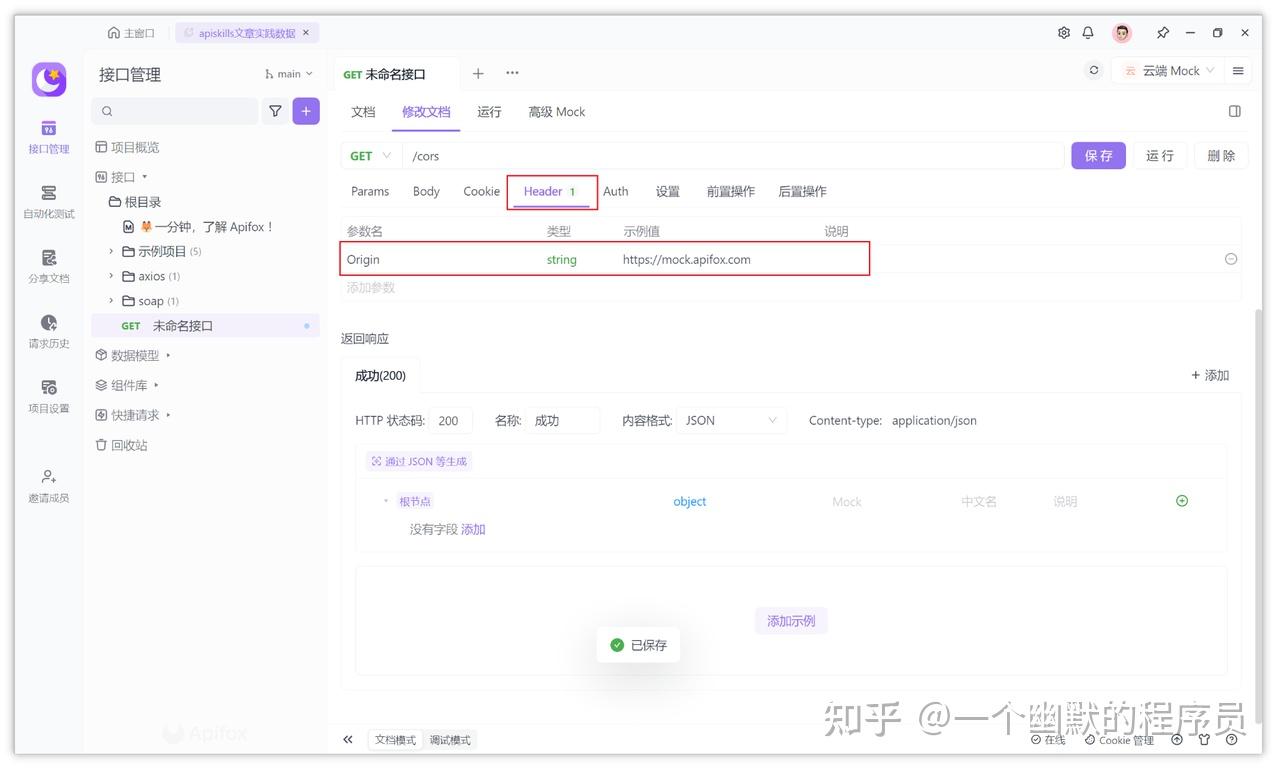Select the 调试模式 mode toggle
The height and width of the screenshot is (769, 1280).
coord(450,739)
